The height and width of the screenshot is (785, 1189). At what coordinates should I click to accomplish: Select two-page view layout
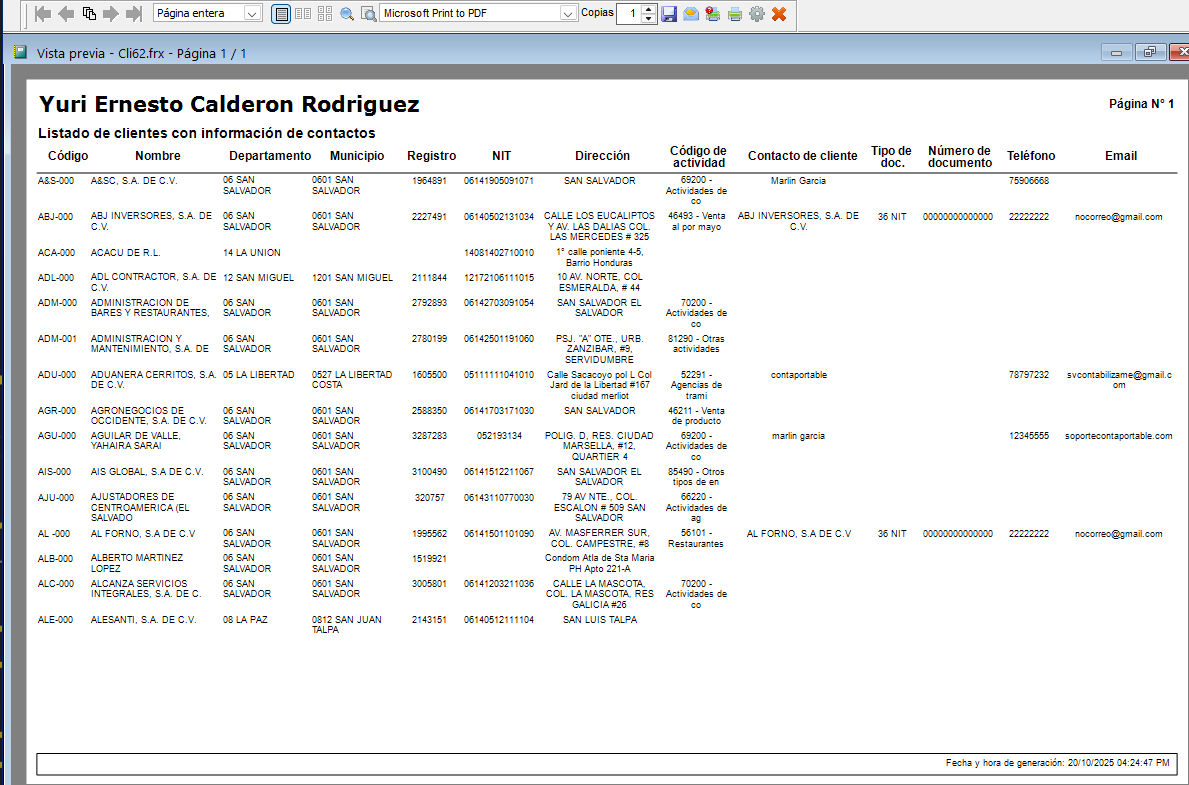tap(303, 14)
